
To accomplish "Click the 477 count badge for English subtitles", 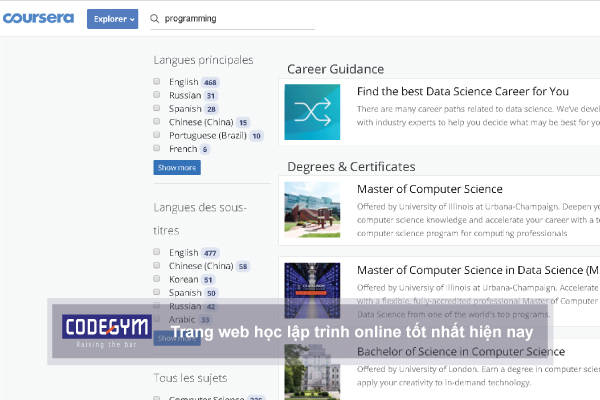I will pos(210,253).
